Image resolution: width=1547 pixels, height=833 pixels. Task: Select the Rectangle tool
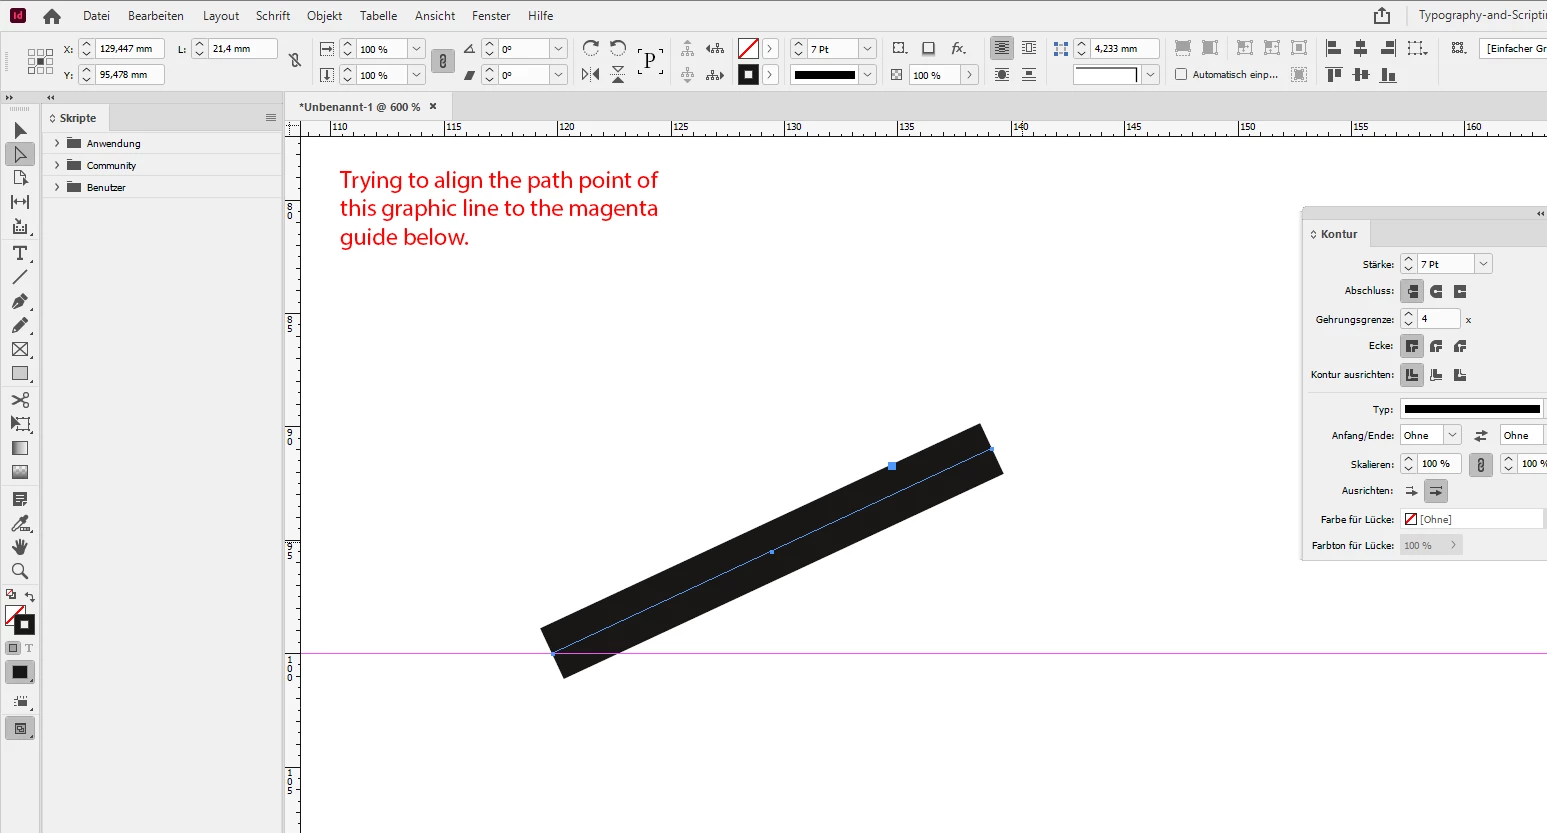coord(20,373)
